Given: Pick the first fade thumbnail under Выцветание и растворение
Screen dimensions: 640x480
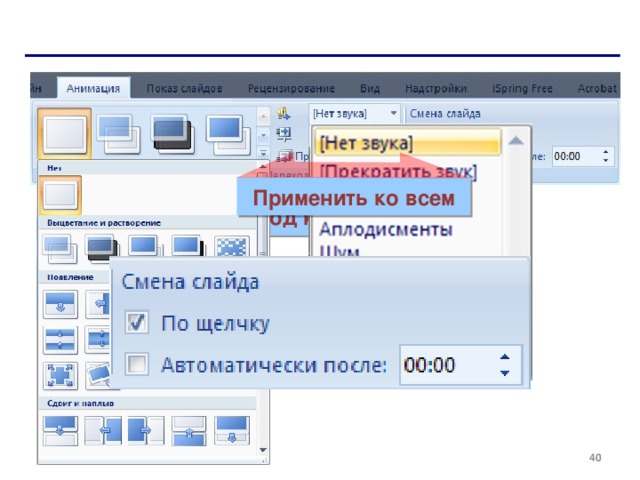Looking at the screenshot, I should pos(60,249).
